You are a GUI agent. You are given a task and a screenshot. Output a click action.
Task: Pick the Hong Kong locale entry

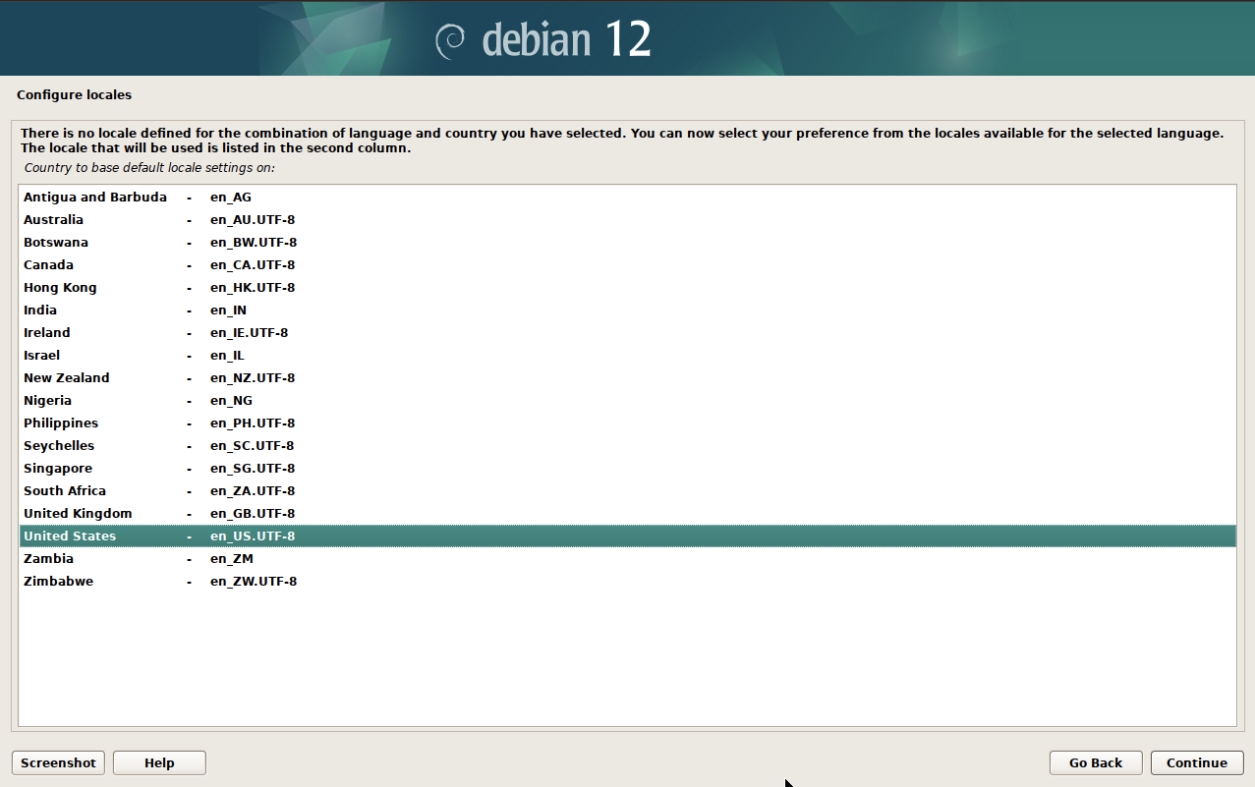627,288
